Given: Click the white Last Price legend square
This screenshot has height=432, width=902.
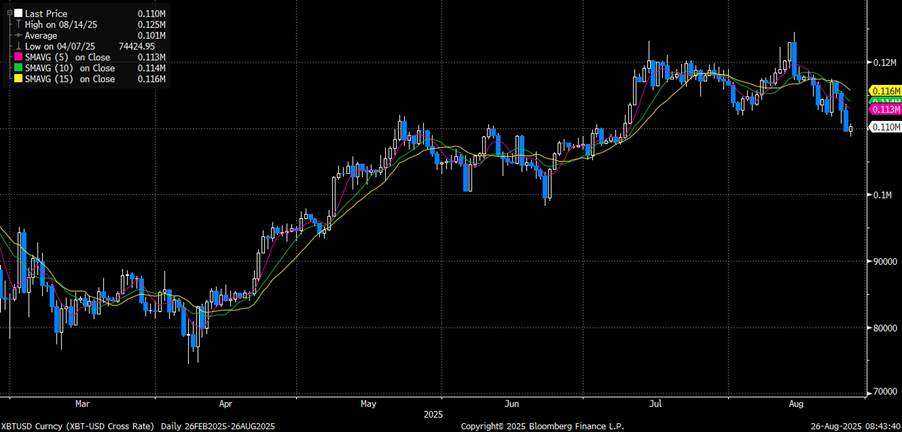Looking at the screenshot, I should (x=20, y=13).
